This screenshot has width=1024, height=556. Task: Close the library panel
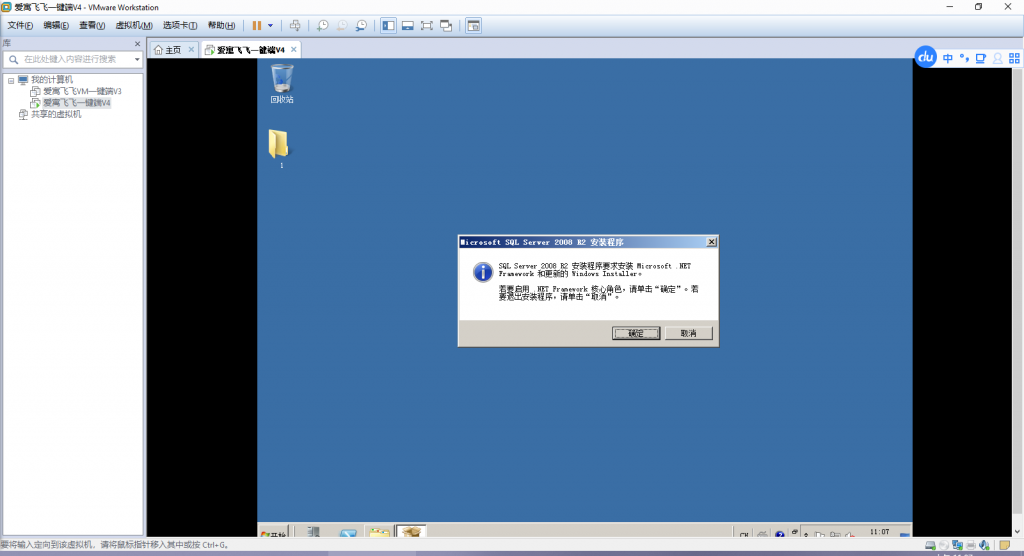pos(137,44)
